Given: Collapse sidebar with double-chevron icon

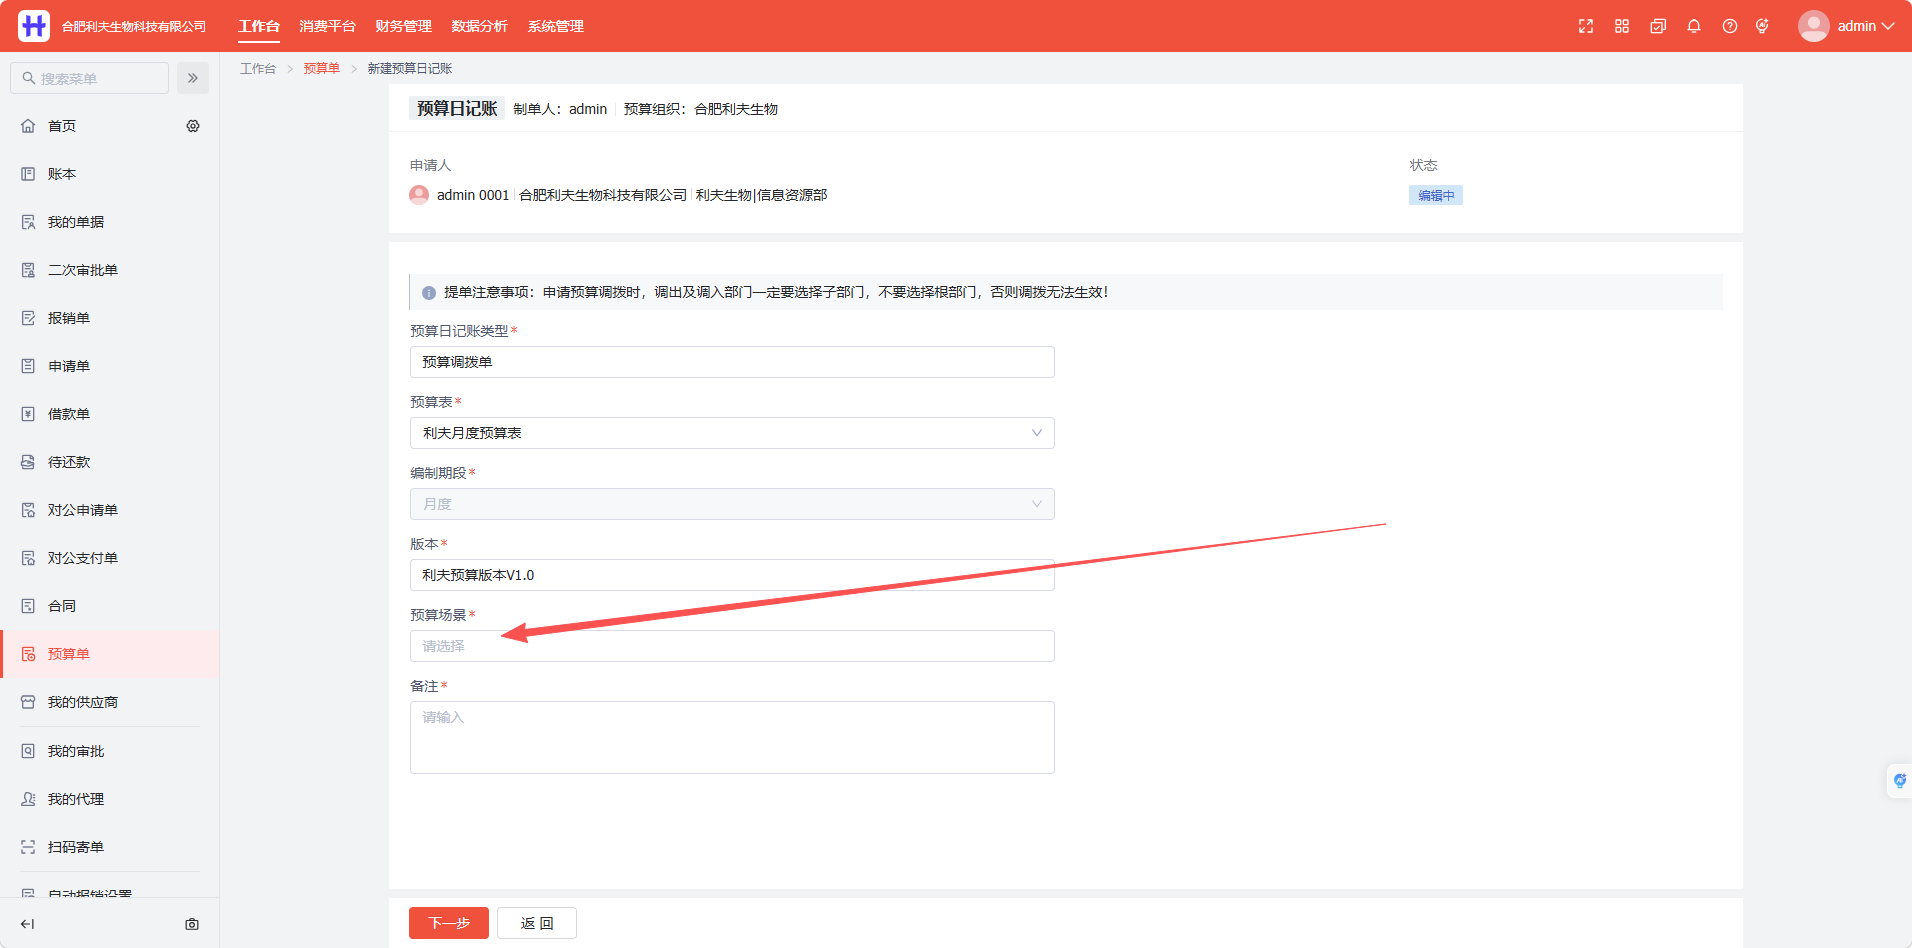Looking at the screenshot, I should click(193, 78).
